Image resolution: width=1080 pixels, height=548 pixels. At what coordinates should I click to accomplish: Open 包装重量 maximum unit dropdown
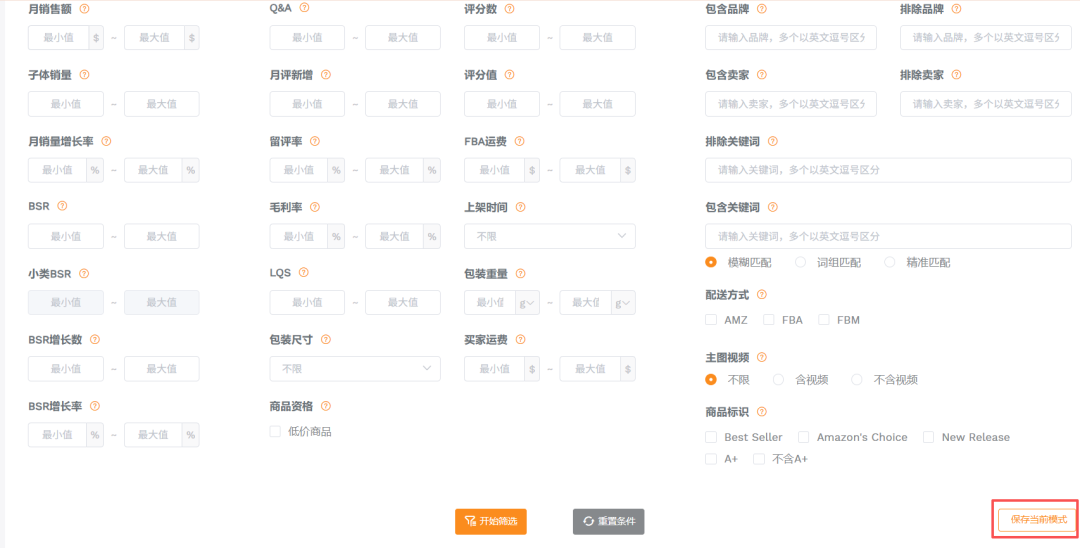(625, 303)
